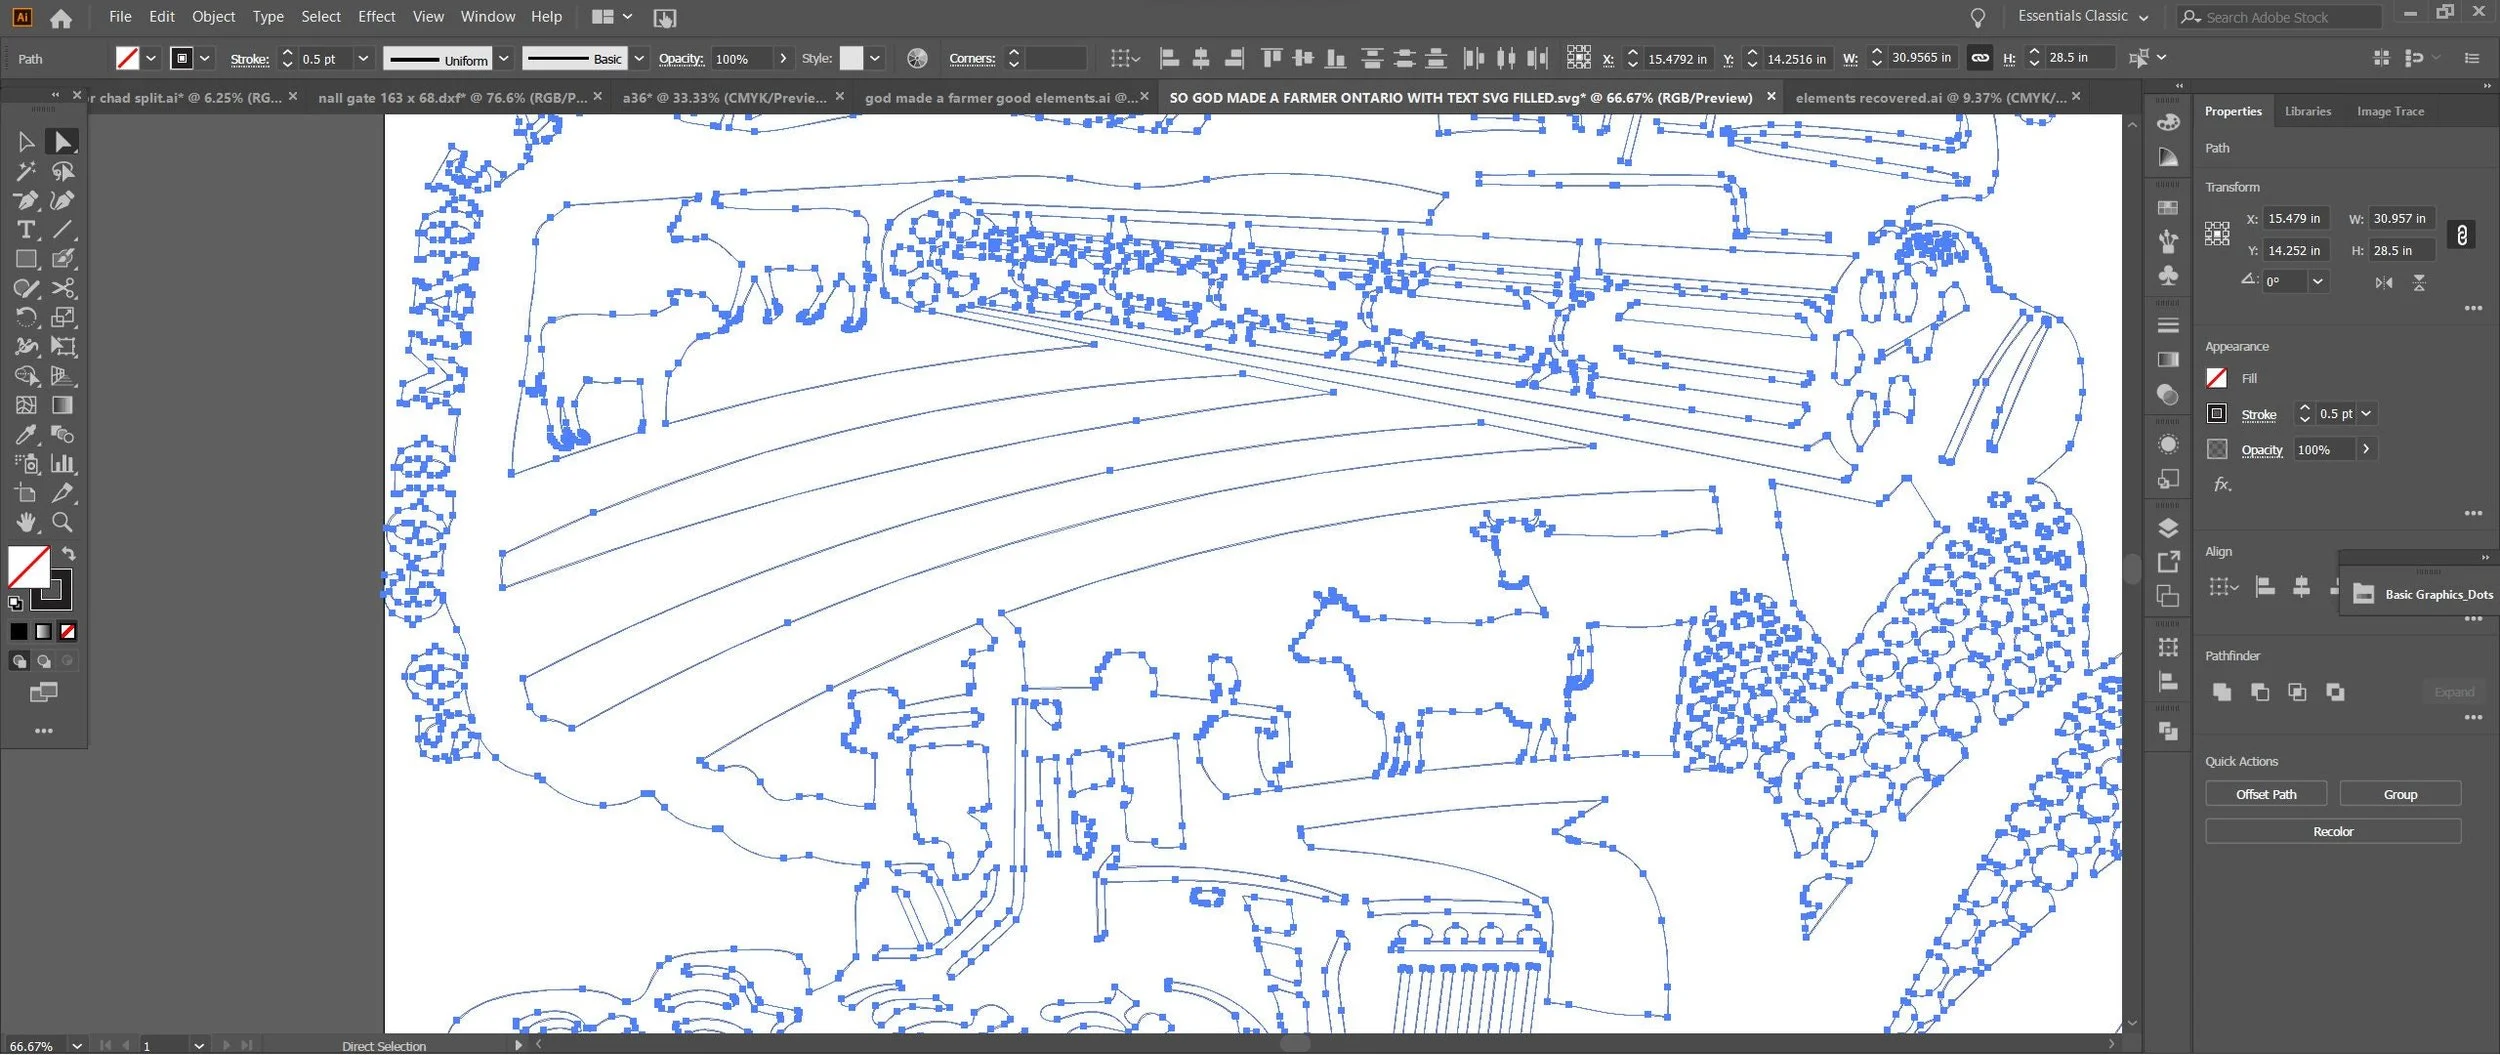Open graphic Style dropdown
Viewport: 2500px width, 1055px height.
[875, 59]
